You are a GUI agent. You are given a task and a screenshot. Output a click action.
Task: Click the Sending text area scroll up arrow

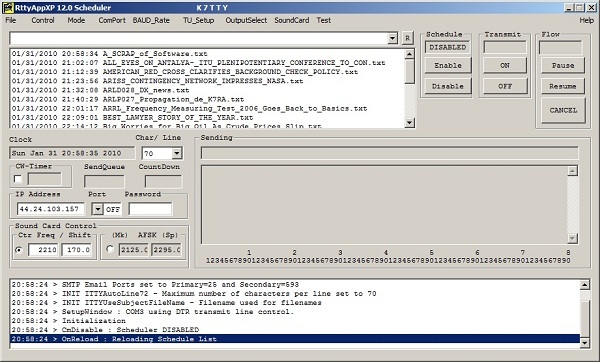(x=572, y=171)
